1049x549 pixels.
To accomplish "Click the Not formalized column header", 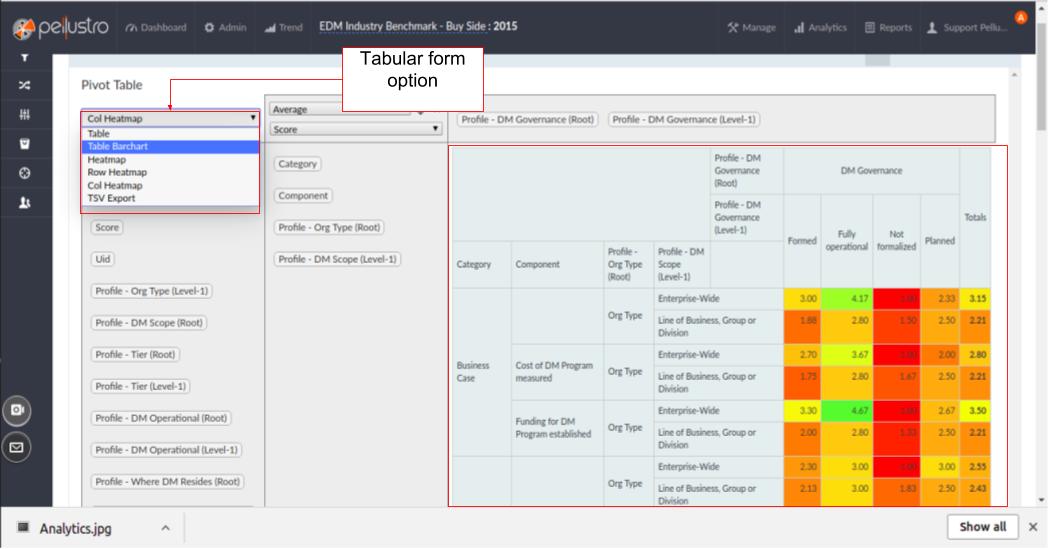I will 896,241.
